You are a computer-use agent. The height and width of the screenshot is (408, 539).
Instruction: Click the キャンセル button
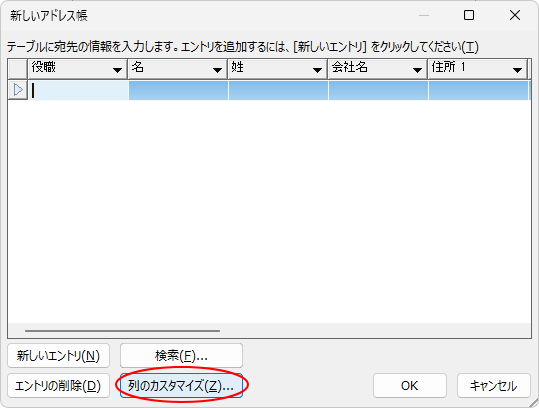[x=494, y=386]
